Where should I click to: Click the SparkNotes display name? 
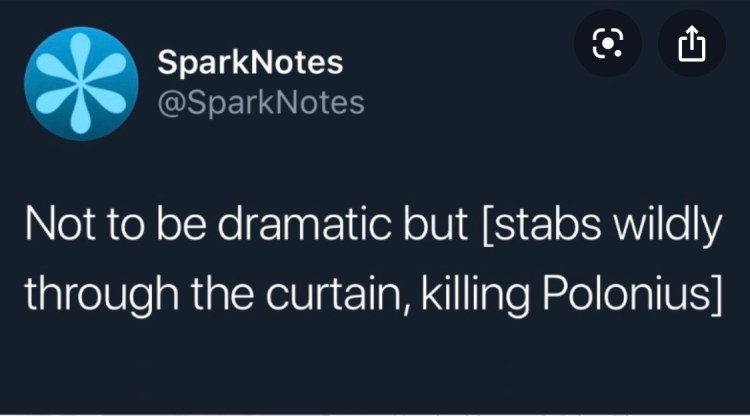250,62
